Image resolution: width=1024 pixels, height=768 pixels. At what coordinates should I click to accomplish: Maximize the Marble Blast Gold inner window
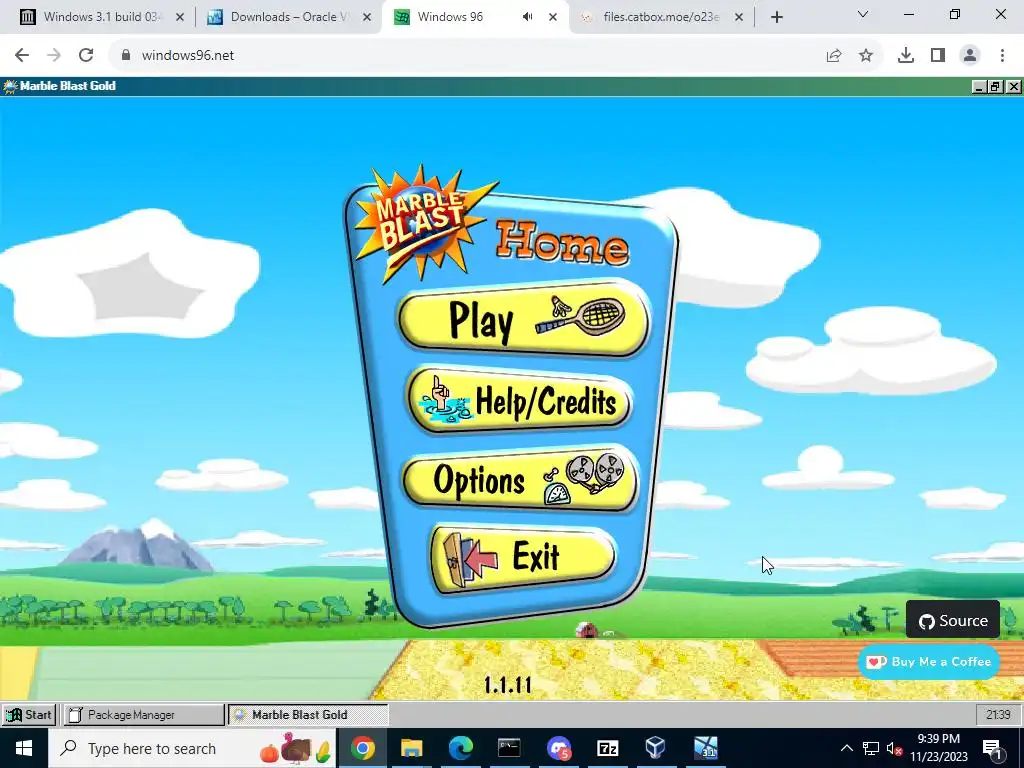pyautogui.click(x=996, y=86)
